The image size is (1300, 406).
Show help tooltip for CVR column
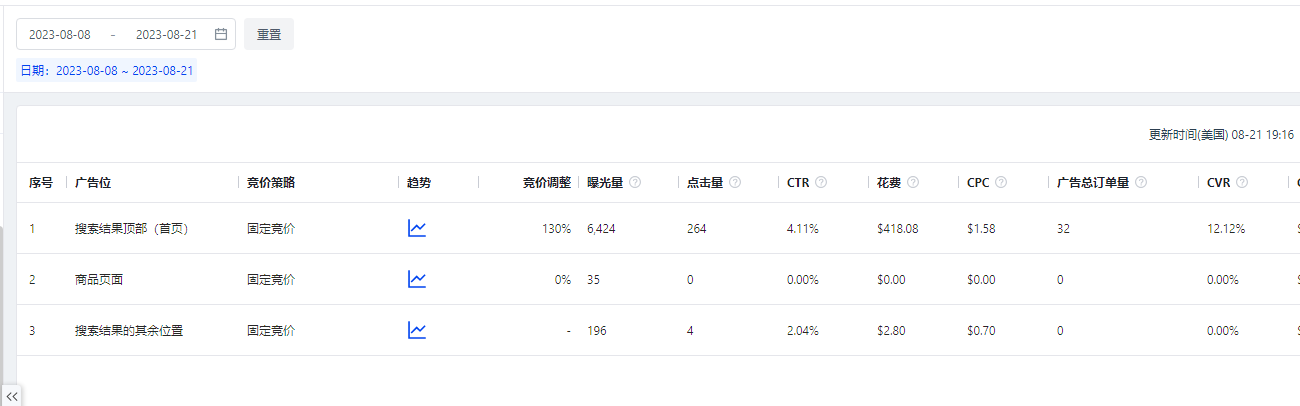1242,183
